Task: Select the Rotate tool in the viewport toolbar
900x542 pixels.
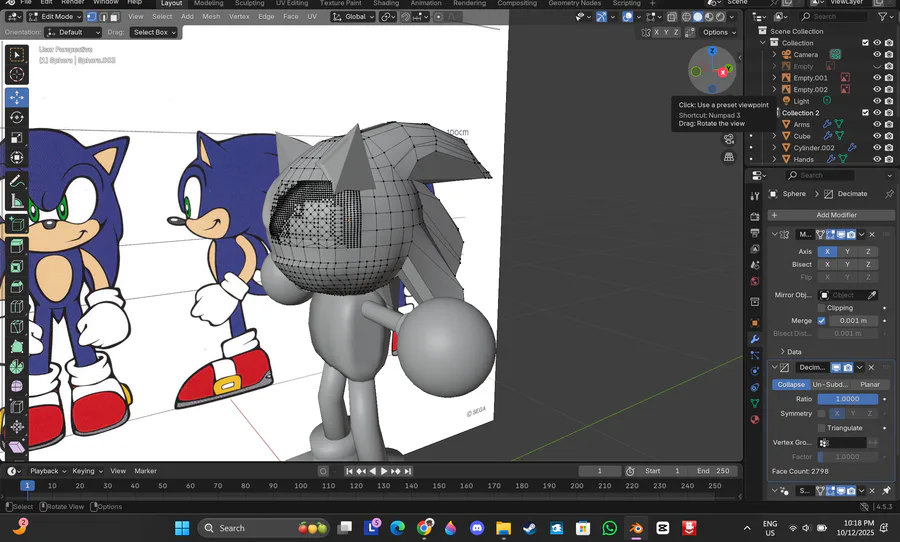Action: (17, 117)
